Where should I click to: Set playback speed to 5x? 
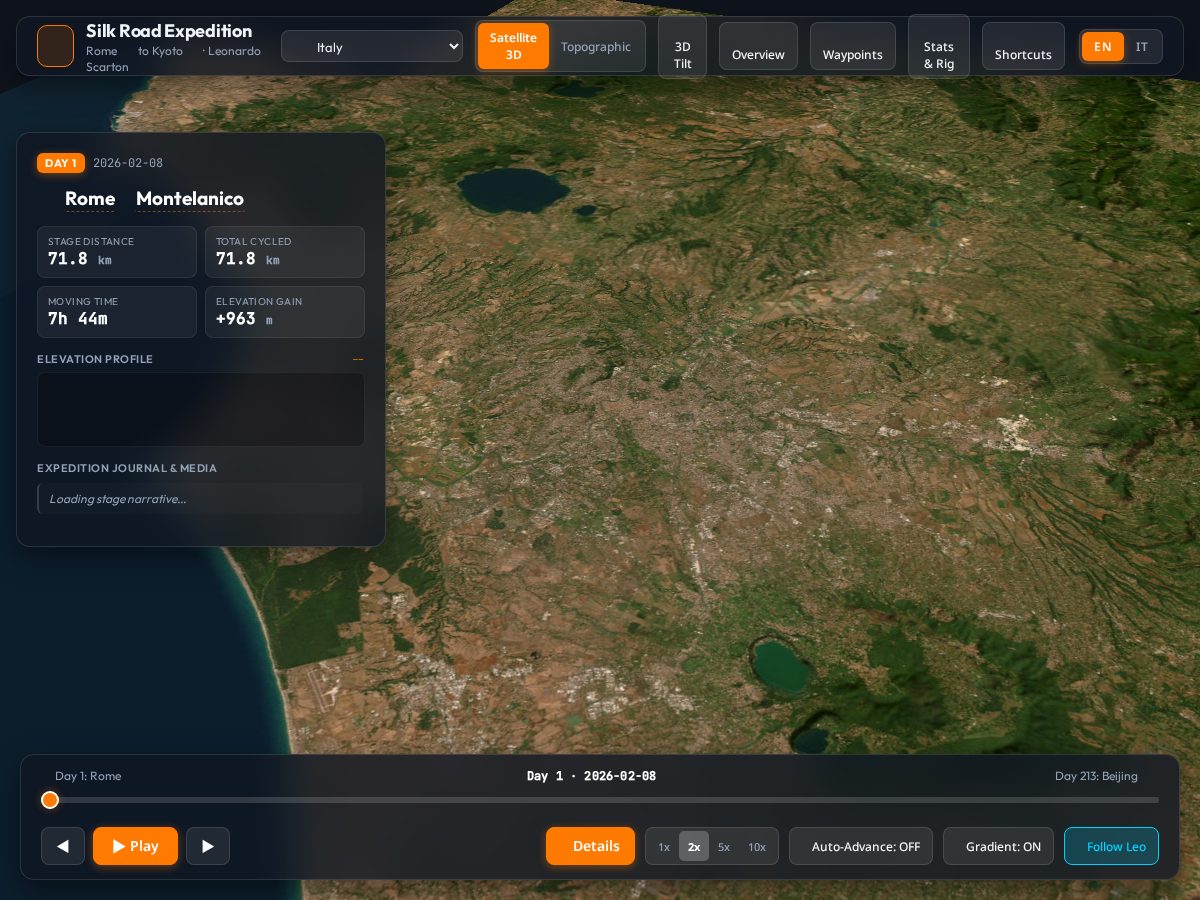click(724, 847)
